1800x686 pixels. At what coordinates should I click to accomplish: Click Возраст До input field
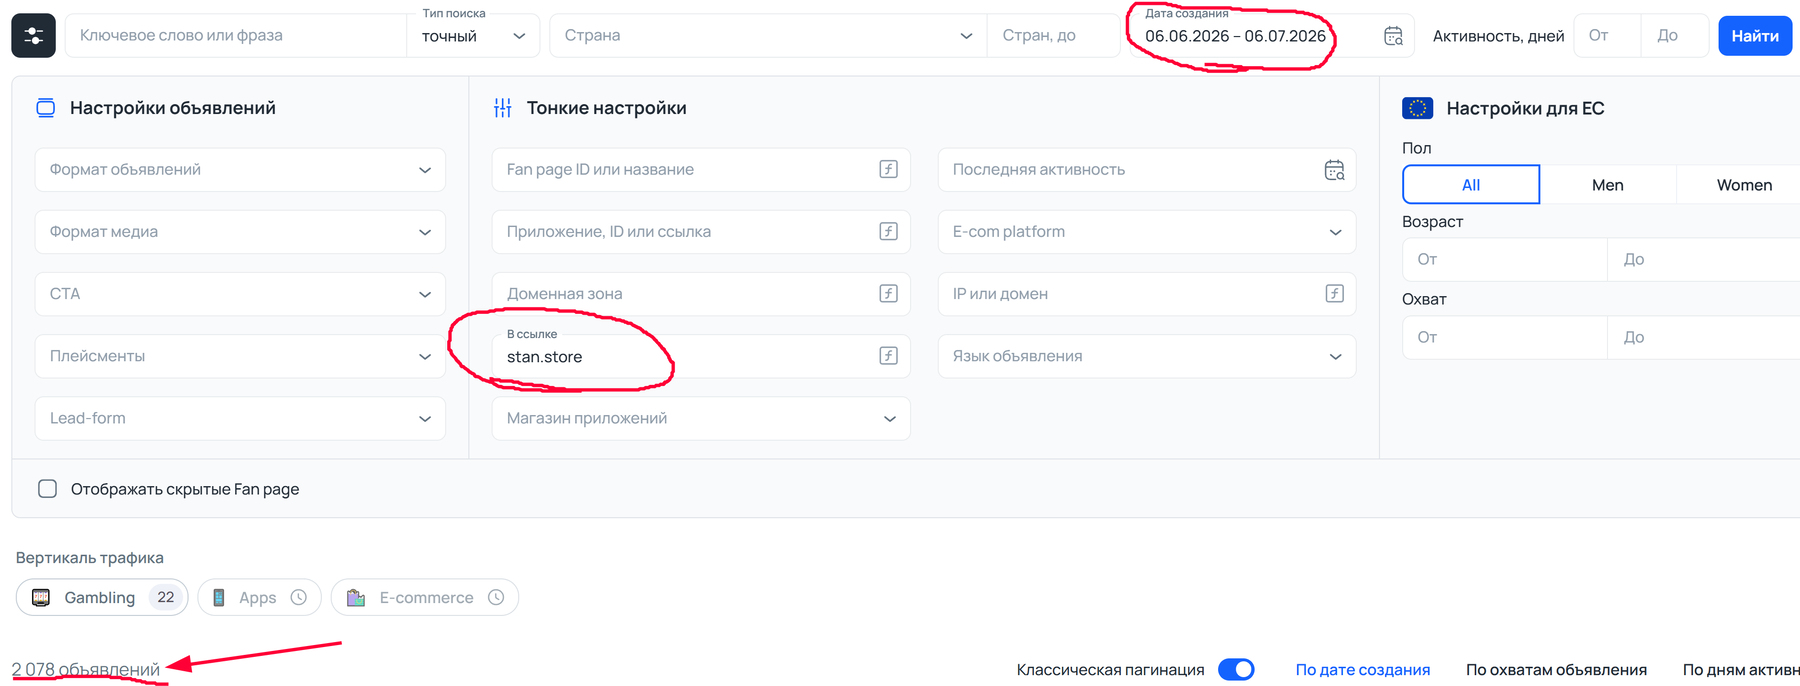click(1704, 260)
